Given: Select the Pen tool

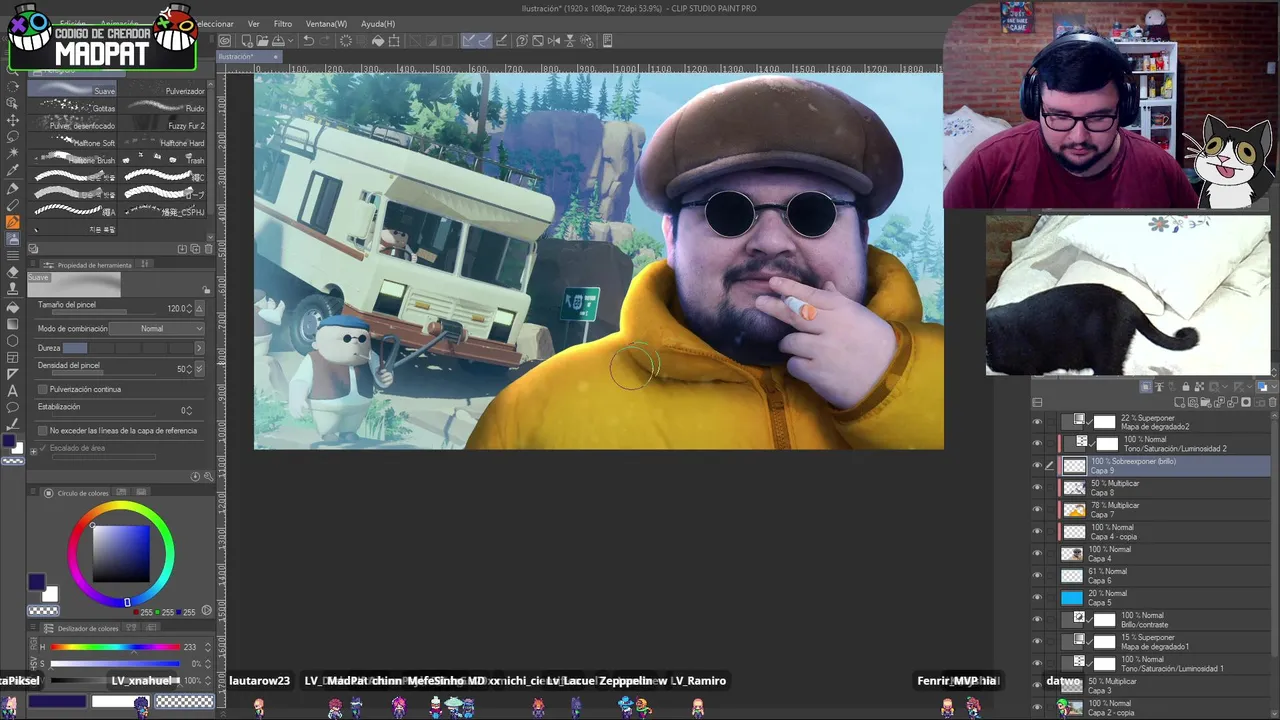Looking at the screenshot, I should 13,188.
